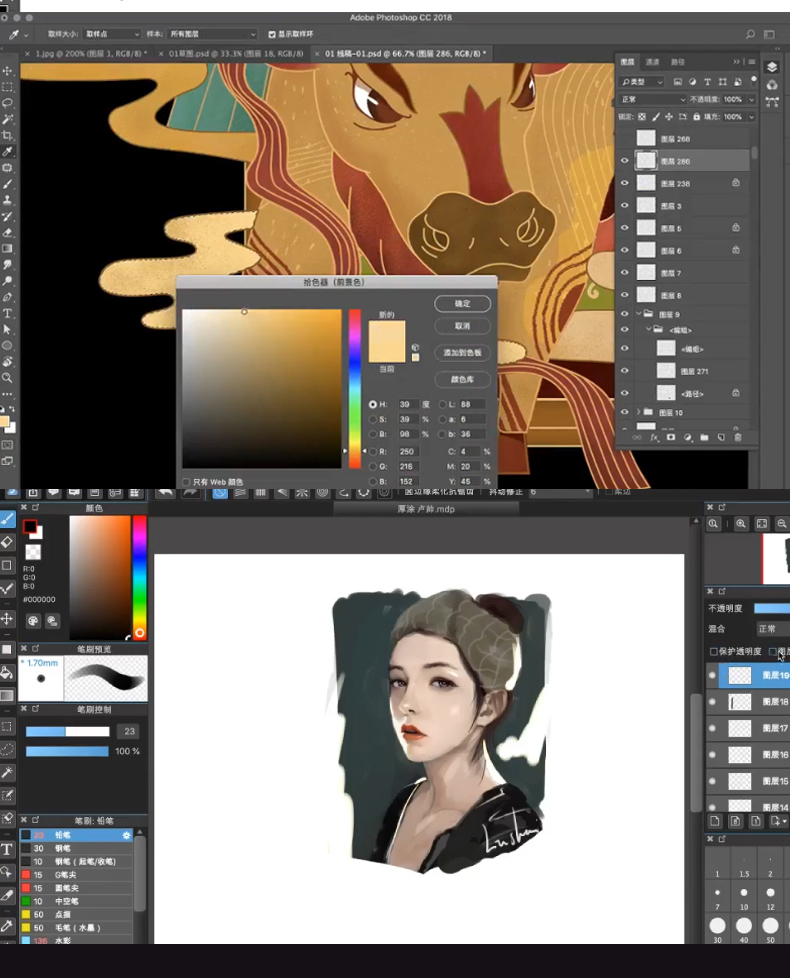790x978 pixels.
Task: Open the Photoshop search magnifier icon
Action: 750,34
